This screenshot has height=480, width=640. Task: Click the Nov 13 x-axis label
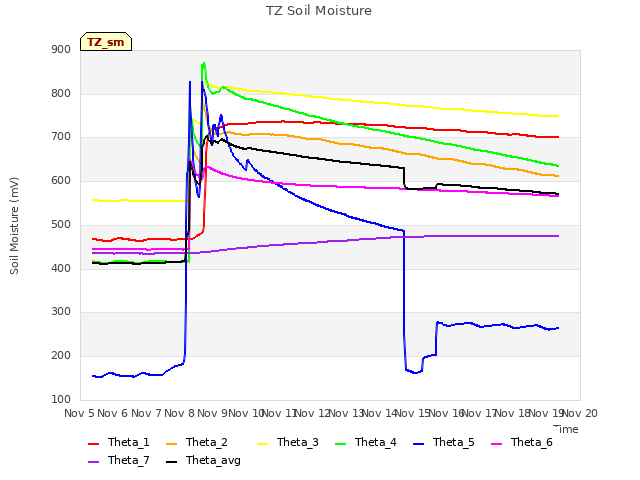click(346, 413)
